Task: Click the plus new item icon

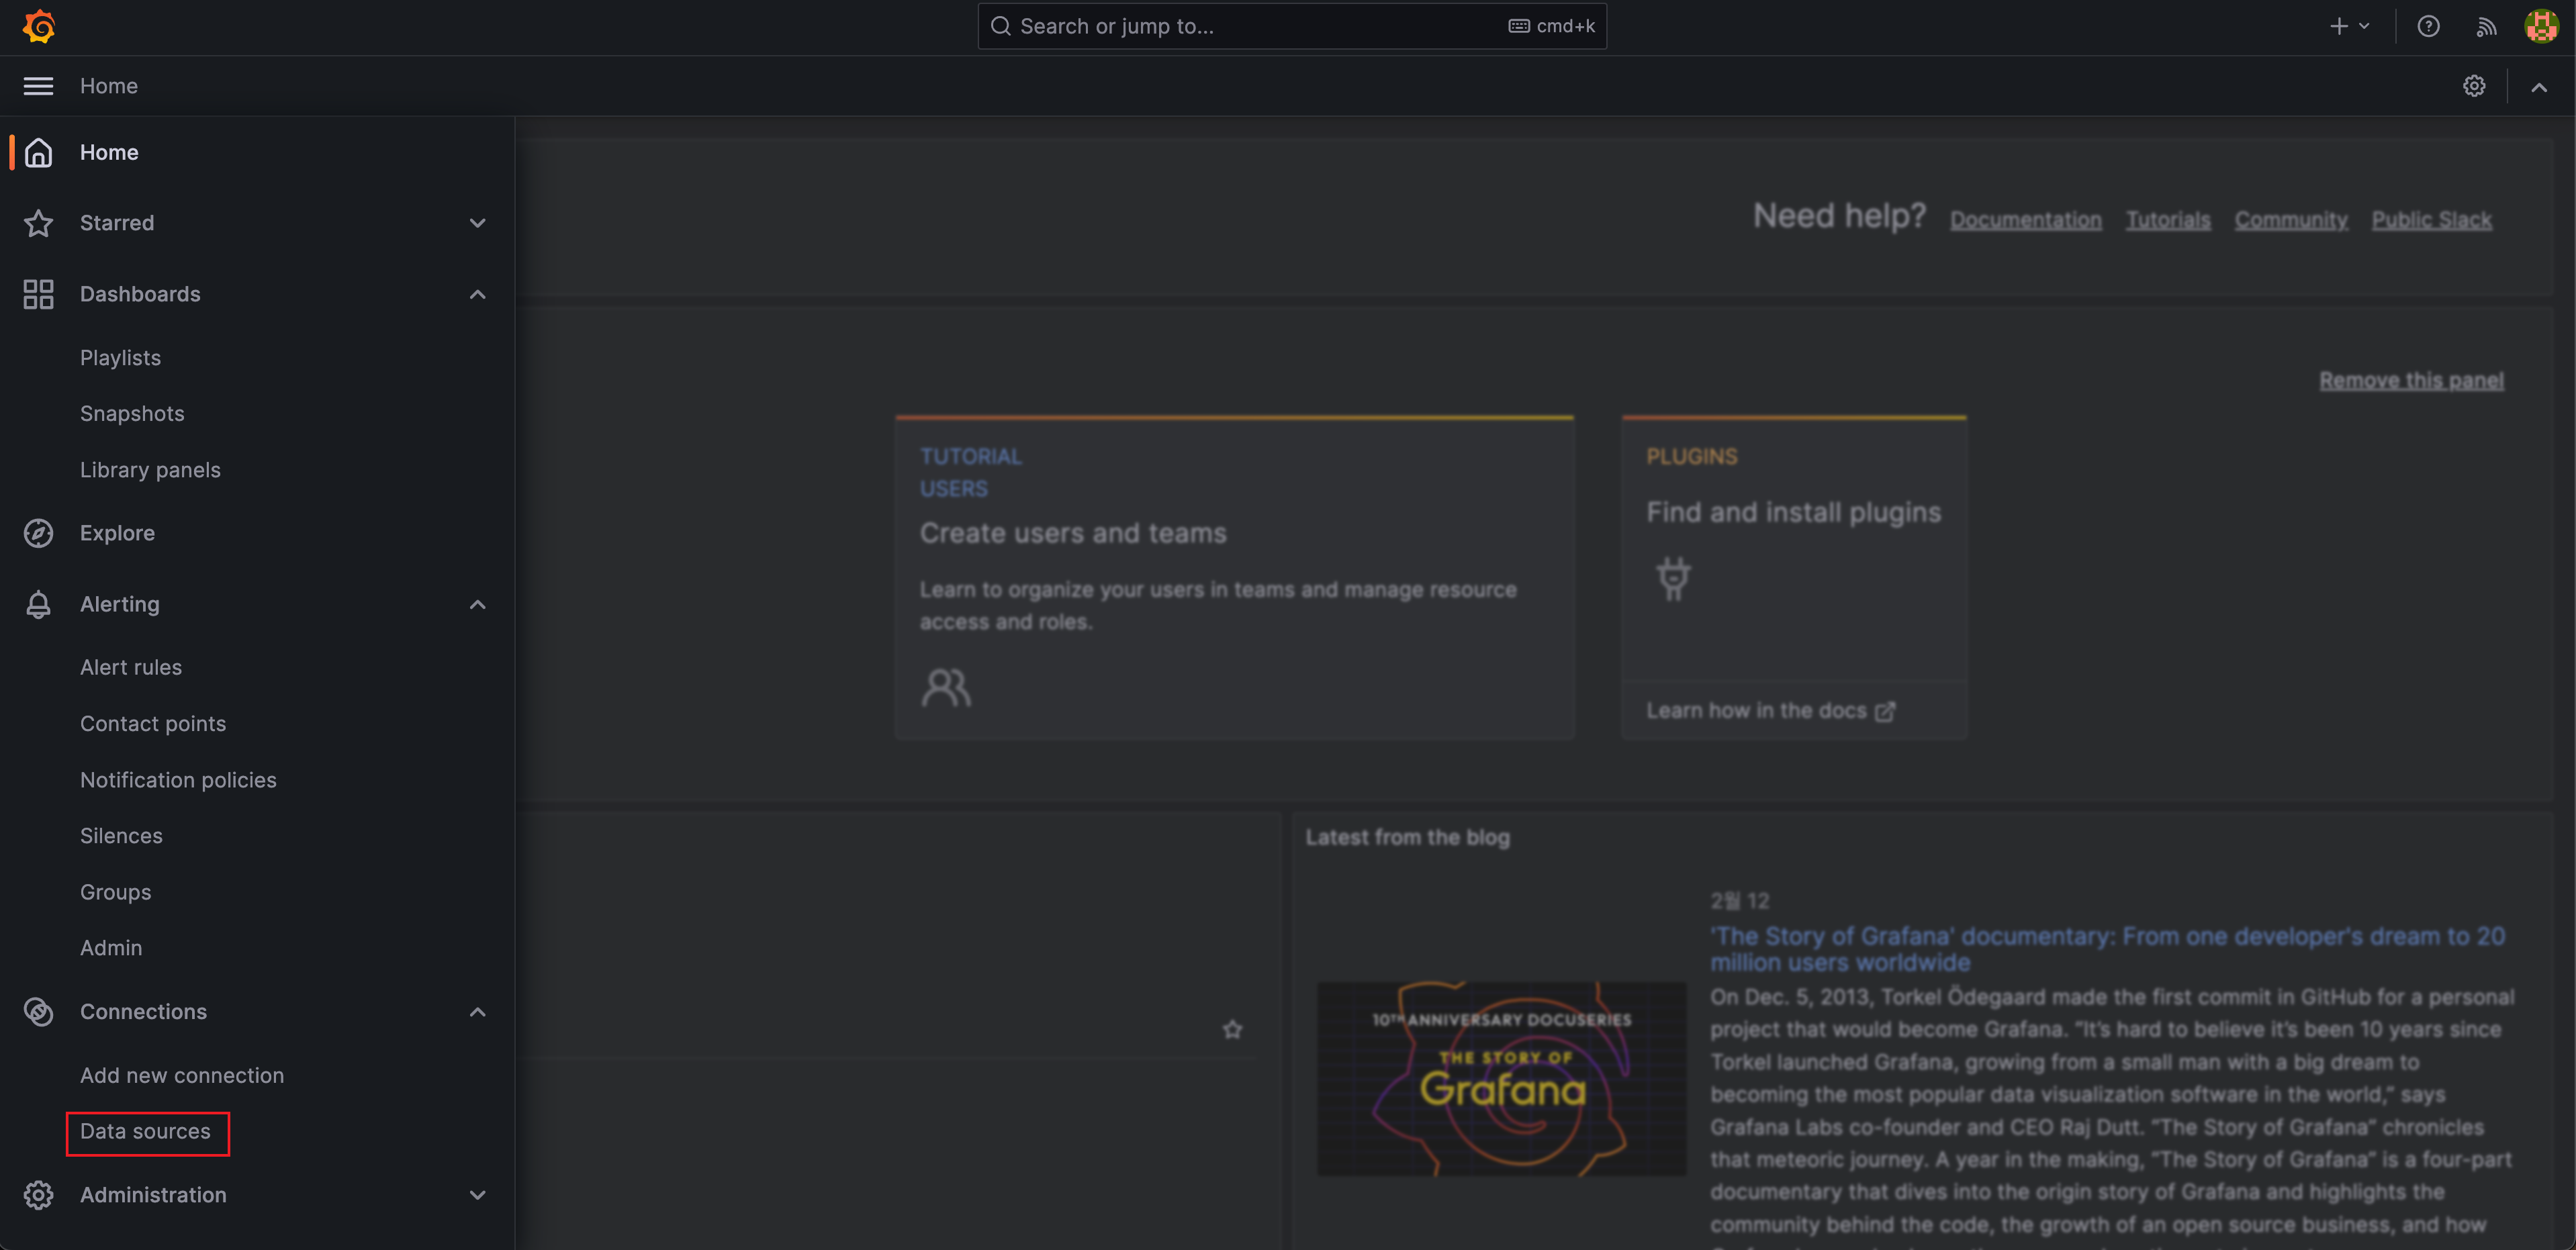Action: 2338,26
